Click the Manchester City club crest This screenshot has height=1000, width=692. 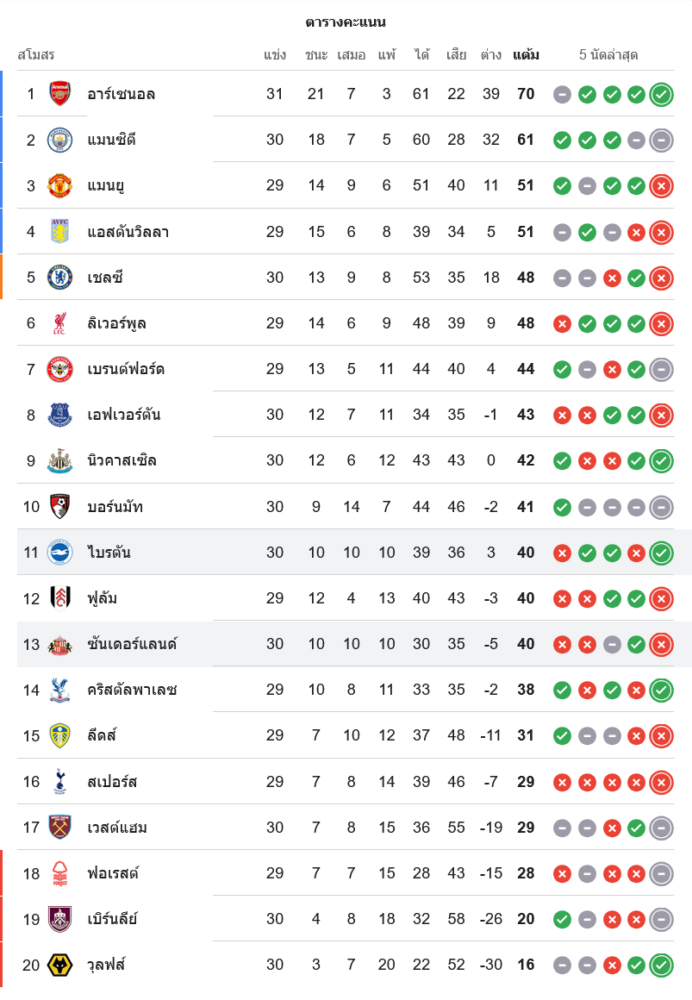pyautogui.click(x=61, y=140)
